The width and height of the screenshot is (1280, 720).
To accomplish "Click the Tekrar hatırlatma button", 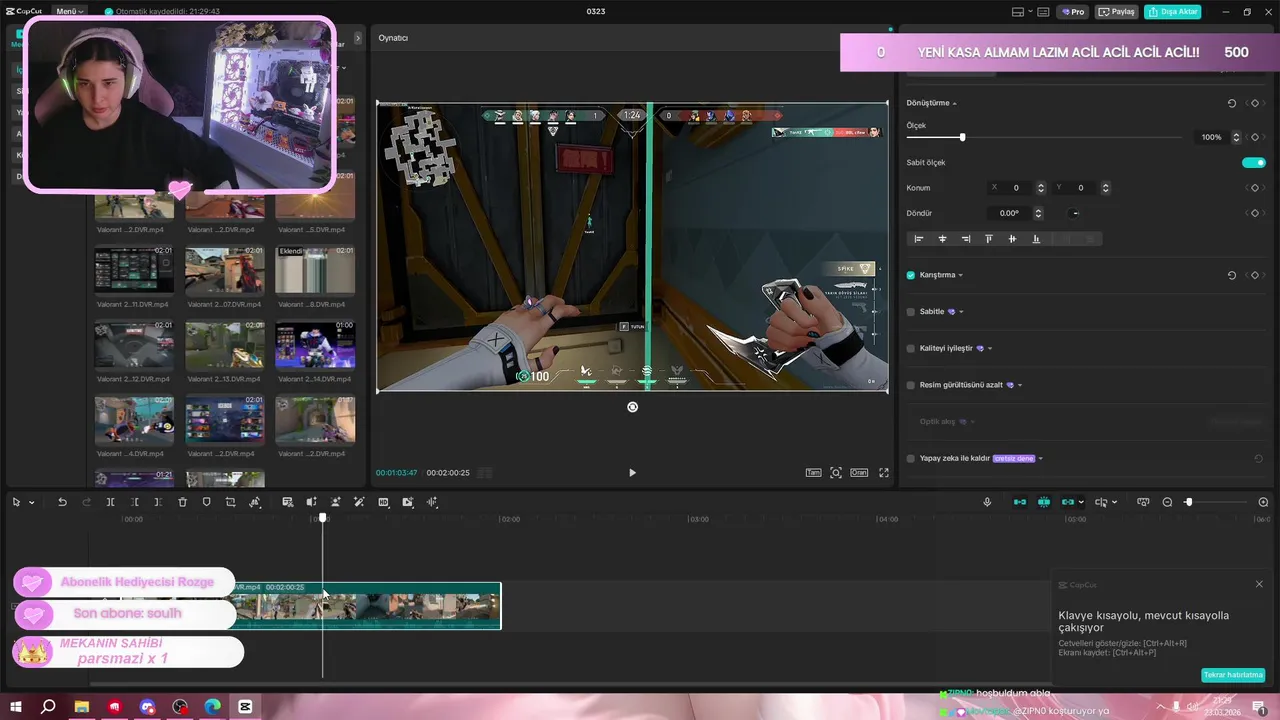I will (x=1233, y=675).
